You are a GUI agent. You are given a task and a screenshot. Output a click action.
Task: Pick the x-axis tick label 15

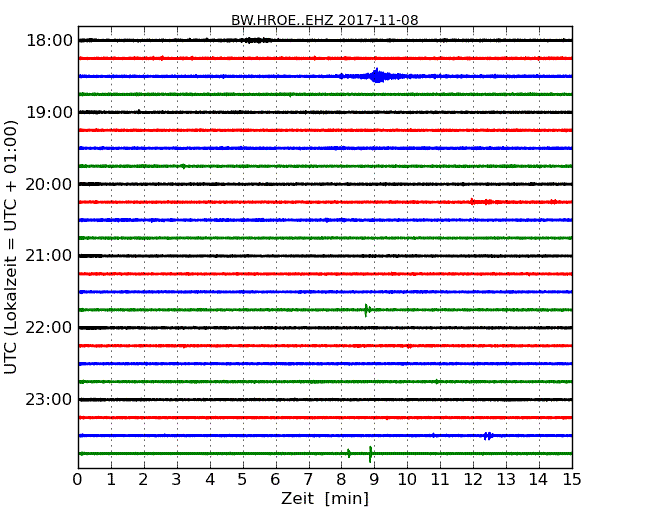pos(572,480)
